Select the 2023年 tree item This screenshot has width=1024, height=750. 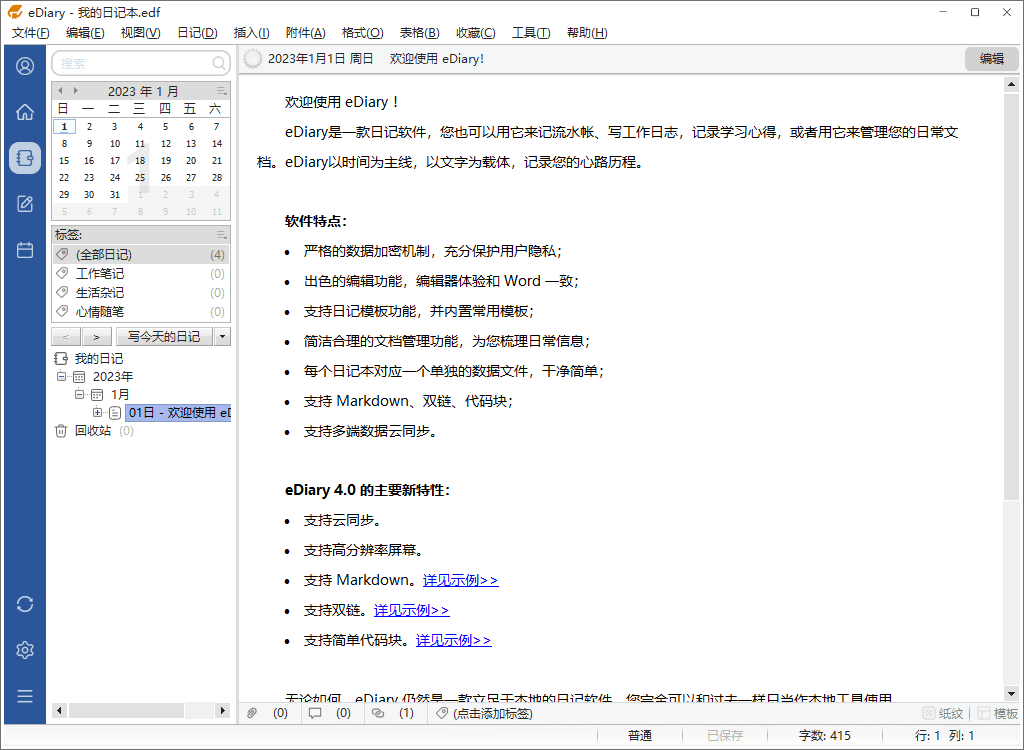point(113,376)
